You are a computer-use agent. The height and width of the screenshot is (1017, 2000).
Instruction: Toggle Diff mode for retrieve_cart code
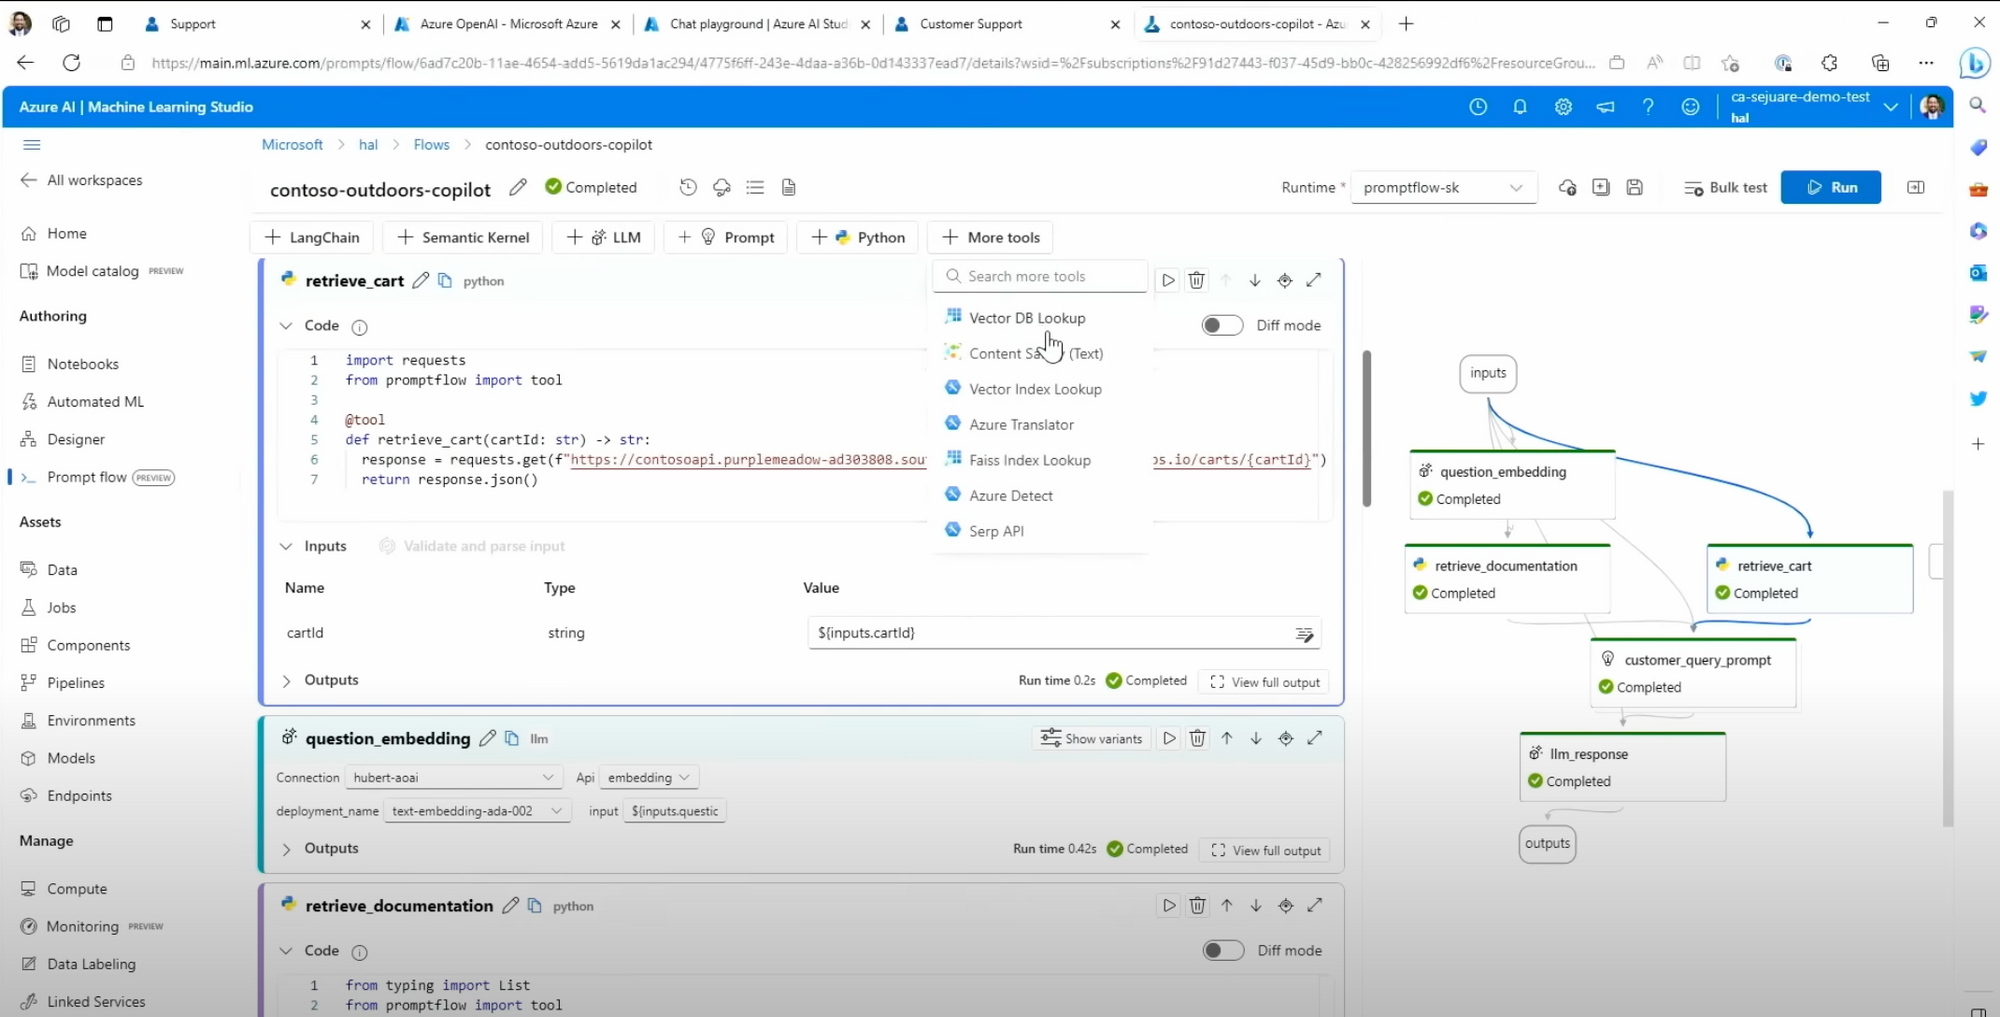point(1222,326)
